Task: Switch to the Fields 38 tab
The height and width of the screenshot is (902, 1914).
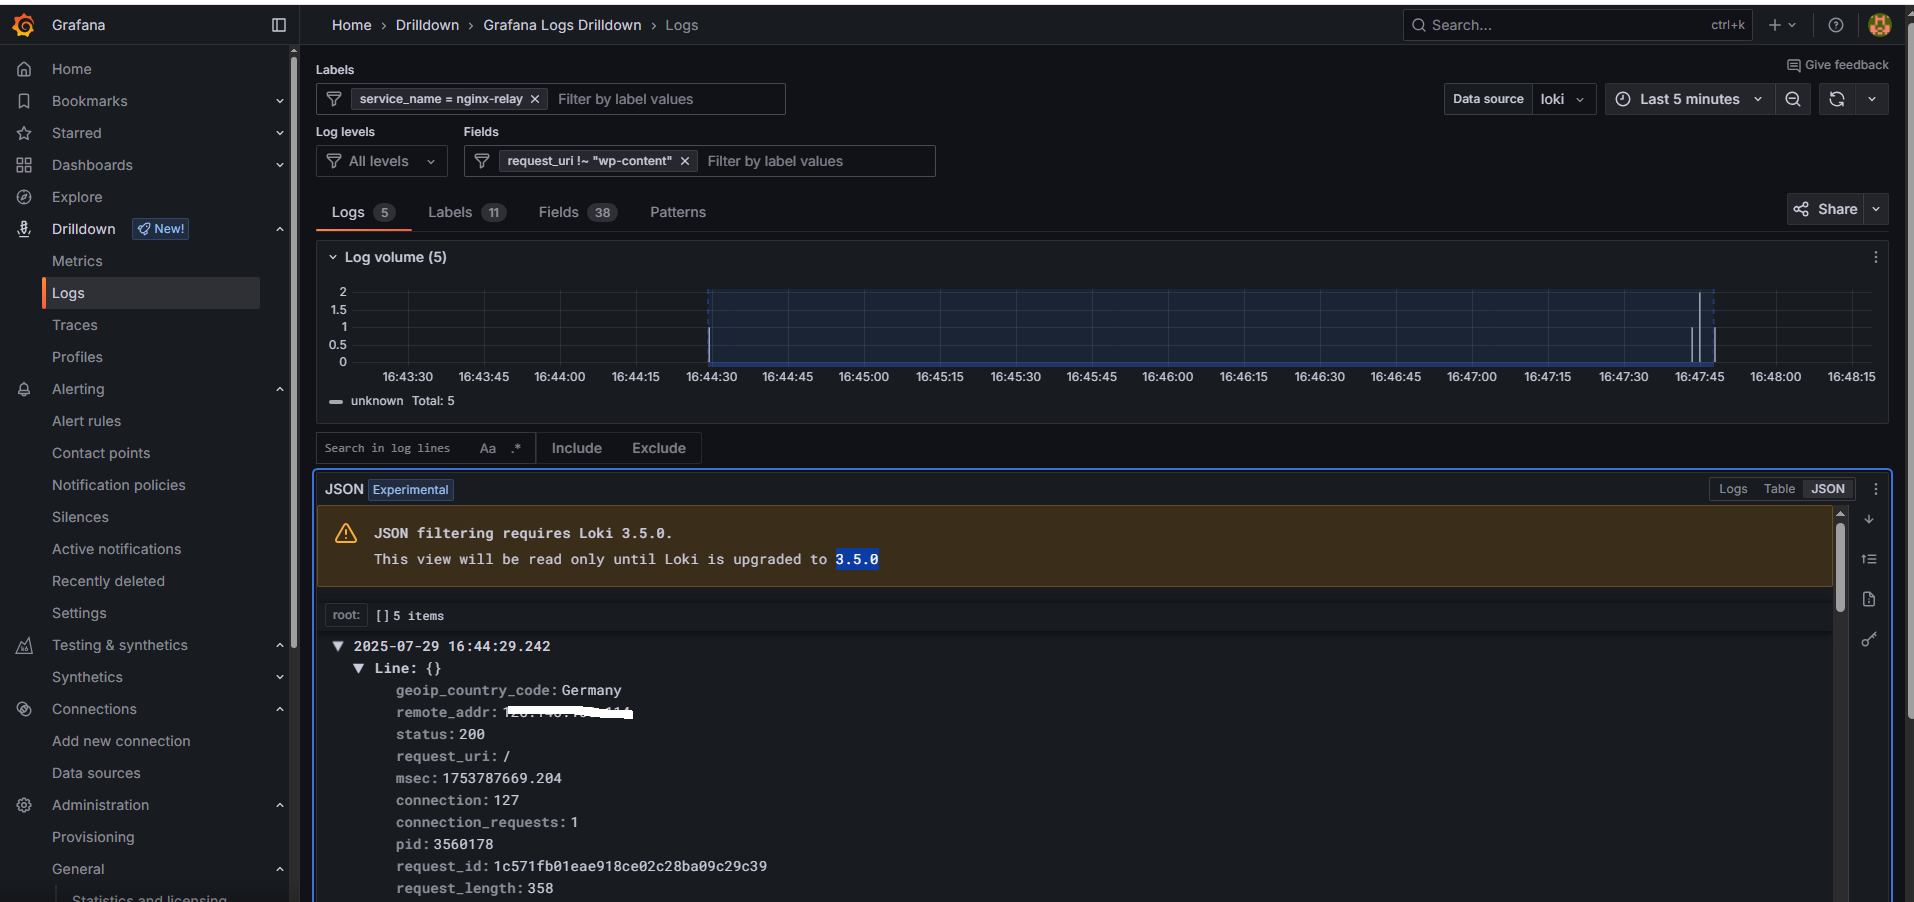Action: 577,212
